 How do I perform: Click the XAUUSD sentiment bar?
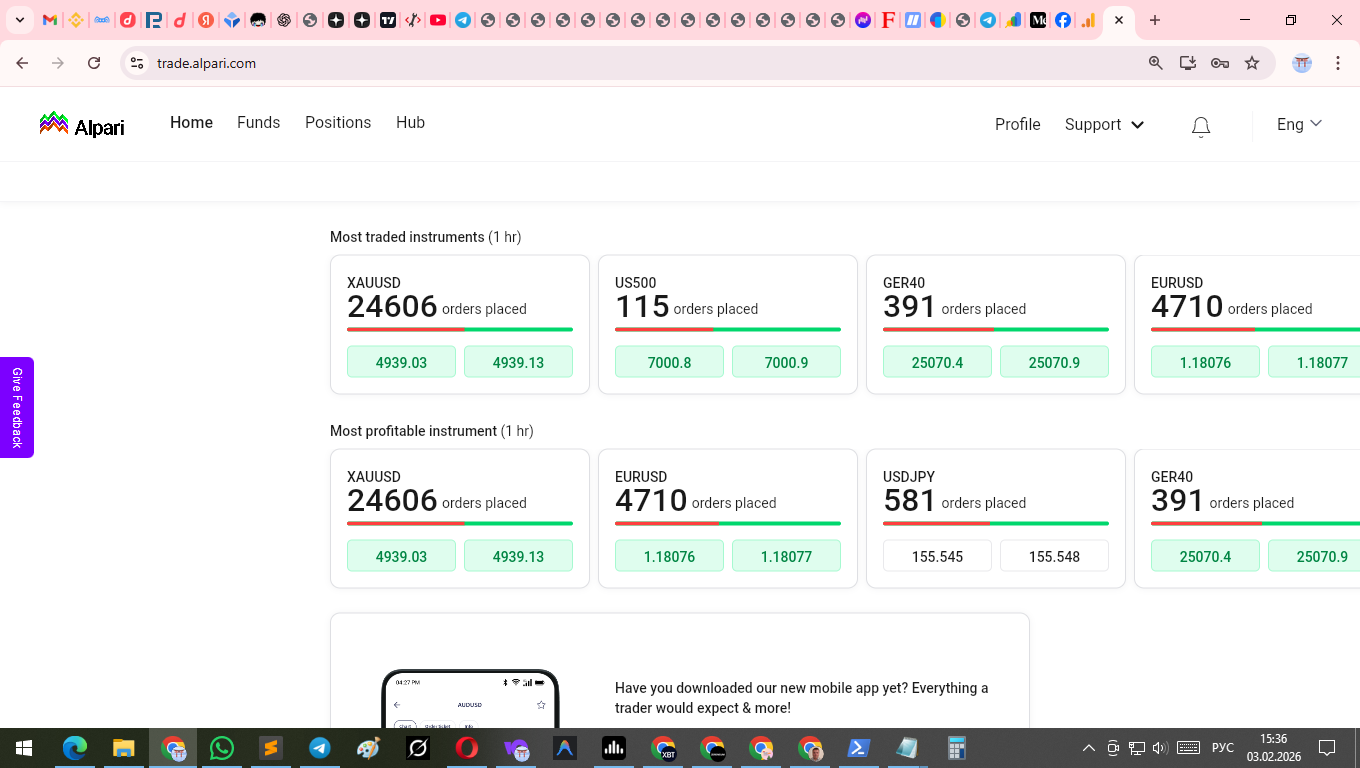(x=459, y=330)
